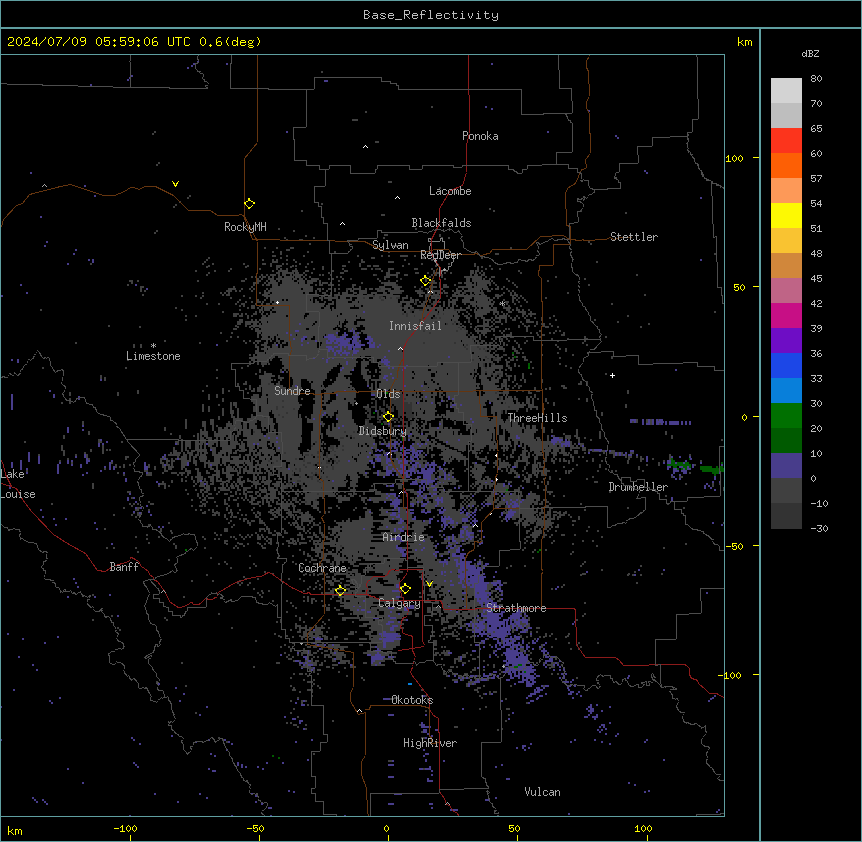Click the ThreeHills label

[537, 418]
